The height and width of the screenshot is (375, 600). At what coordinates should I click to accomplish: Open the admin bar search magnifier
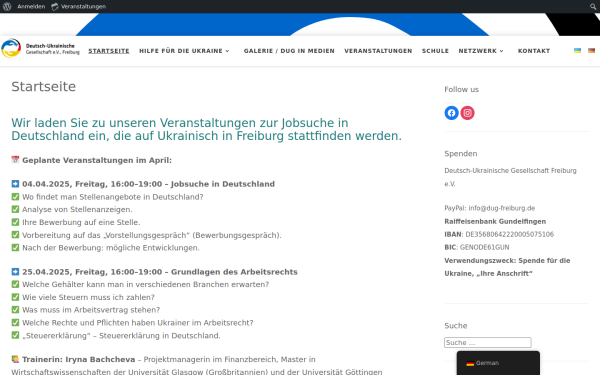[593, 7]
